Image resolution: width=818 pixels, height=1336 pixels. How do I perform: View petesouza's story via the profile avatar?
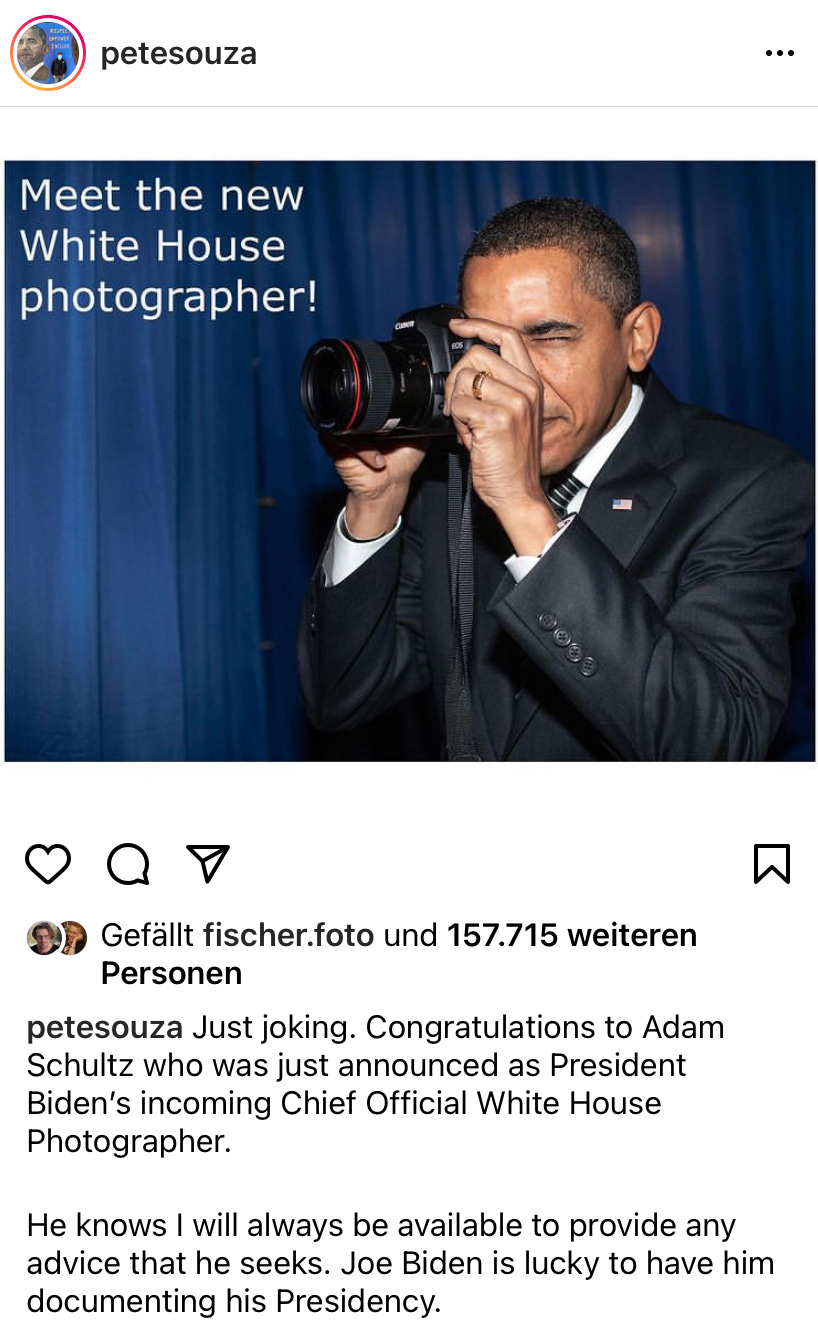pos(47,53)
